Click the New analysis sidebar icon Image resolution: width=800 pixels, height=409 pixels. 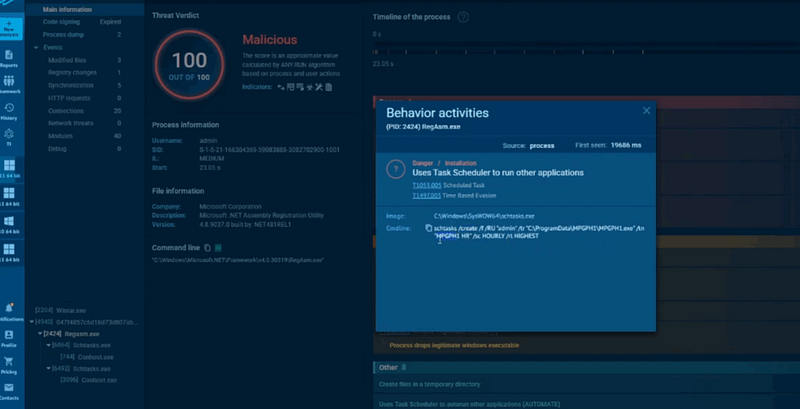pos(10,29)
